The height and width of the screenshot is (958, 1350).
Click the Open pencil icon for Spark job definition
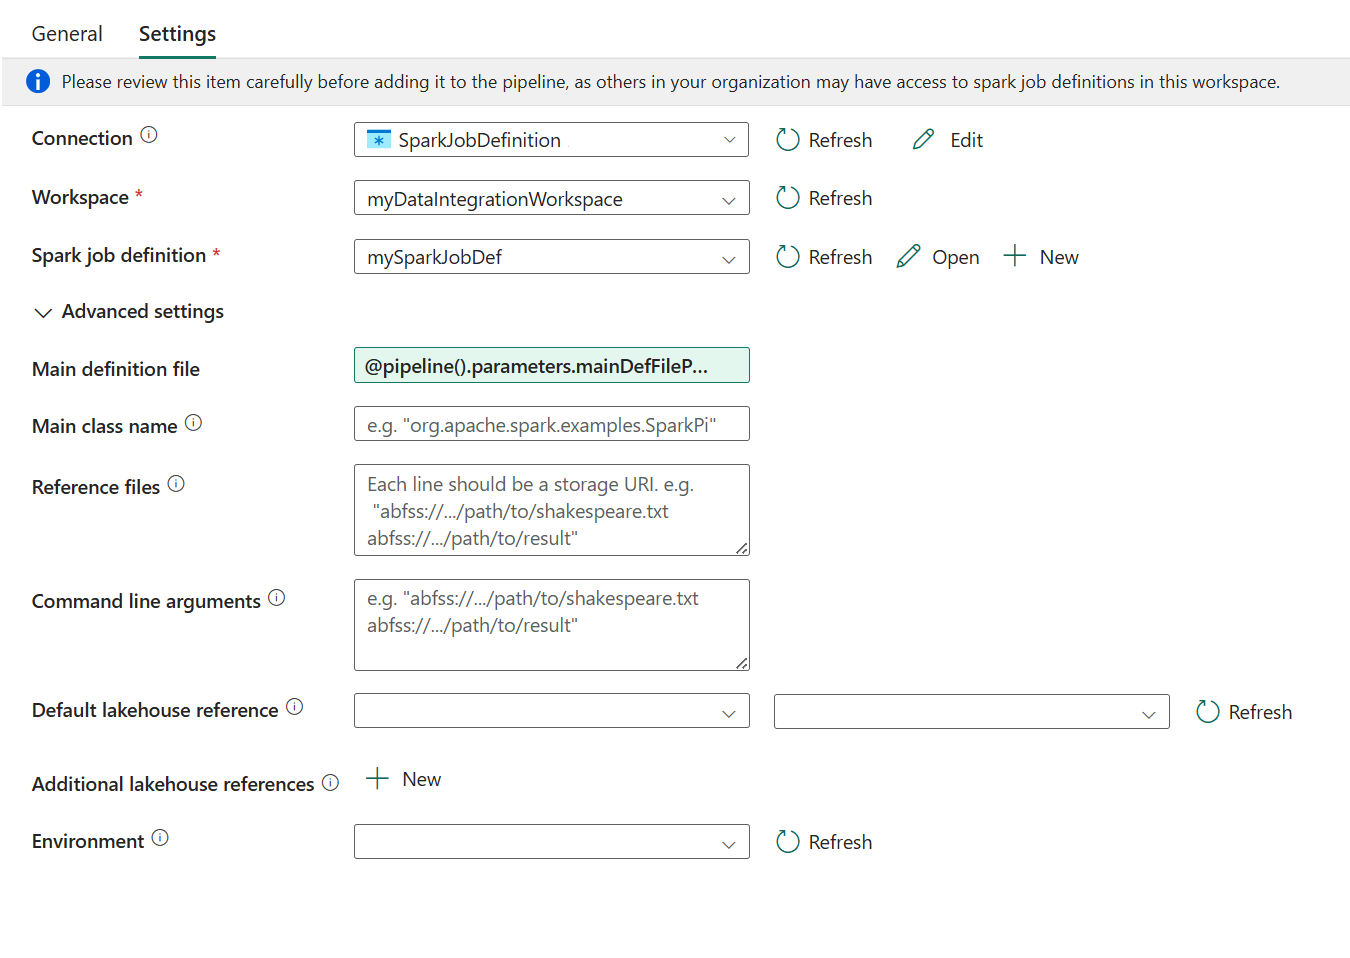pos(908,257)
